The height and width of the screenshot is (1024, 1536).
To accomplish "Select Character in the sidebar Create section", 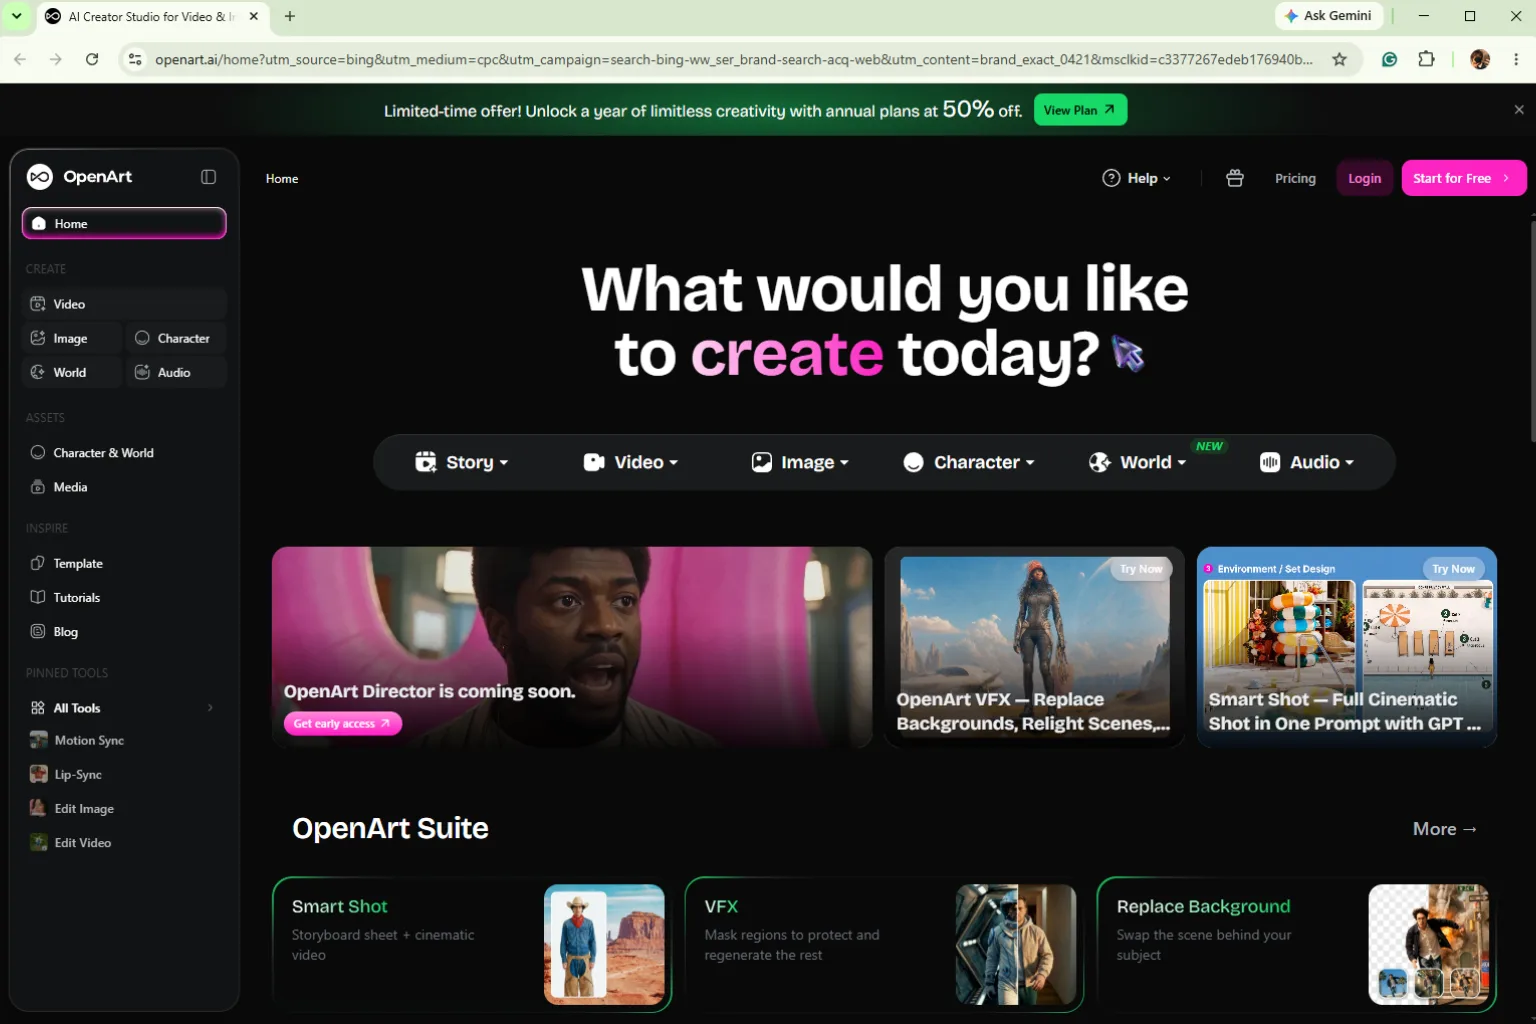I will coord(176,338).
